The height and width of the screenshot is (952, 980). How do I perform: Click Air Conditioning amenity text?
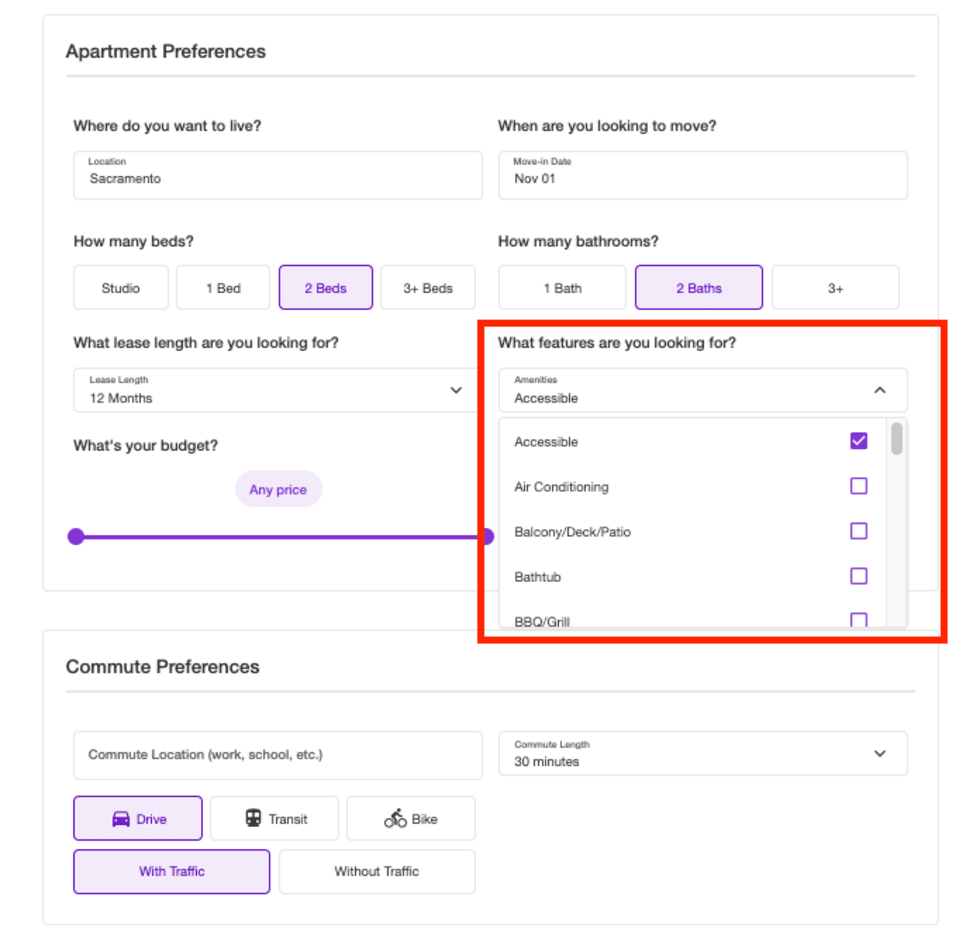click(x=561, y=487)
